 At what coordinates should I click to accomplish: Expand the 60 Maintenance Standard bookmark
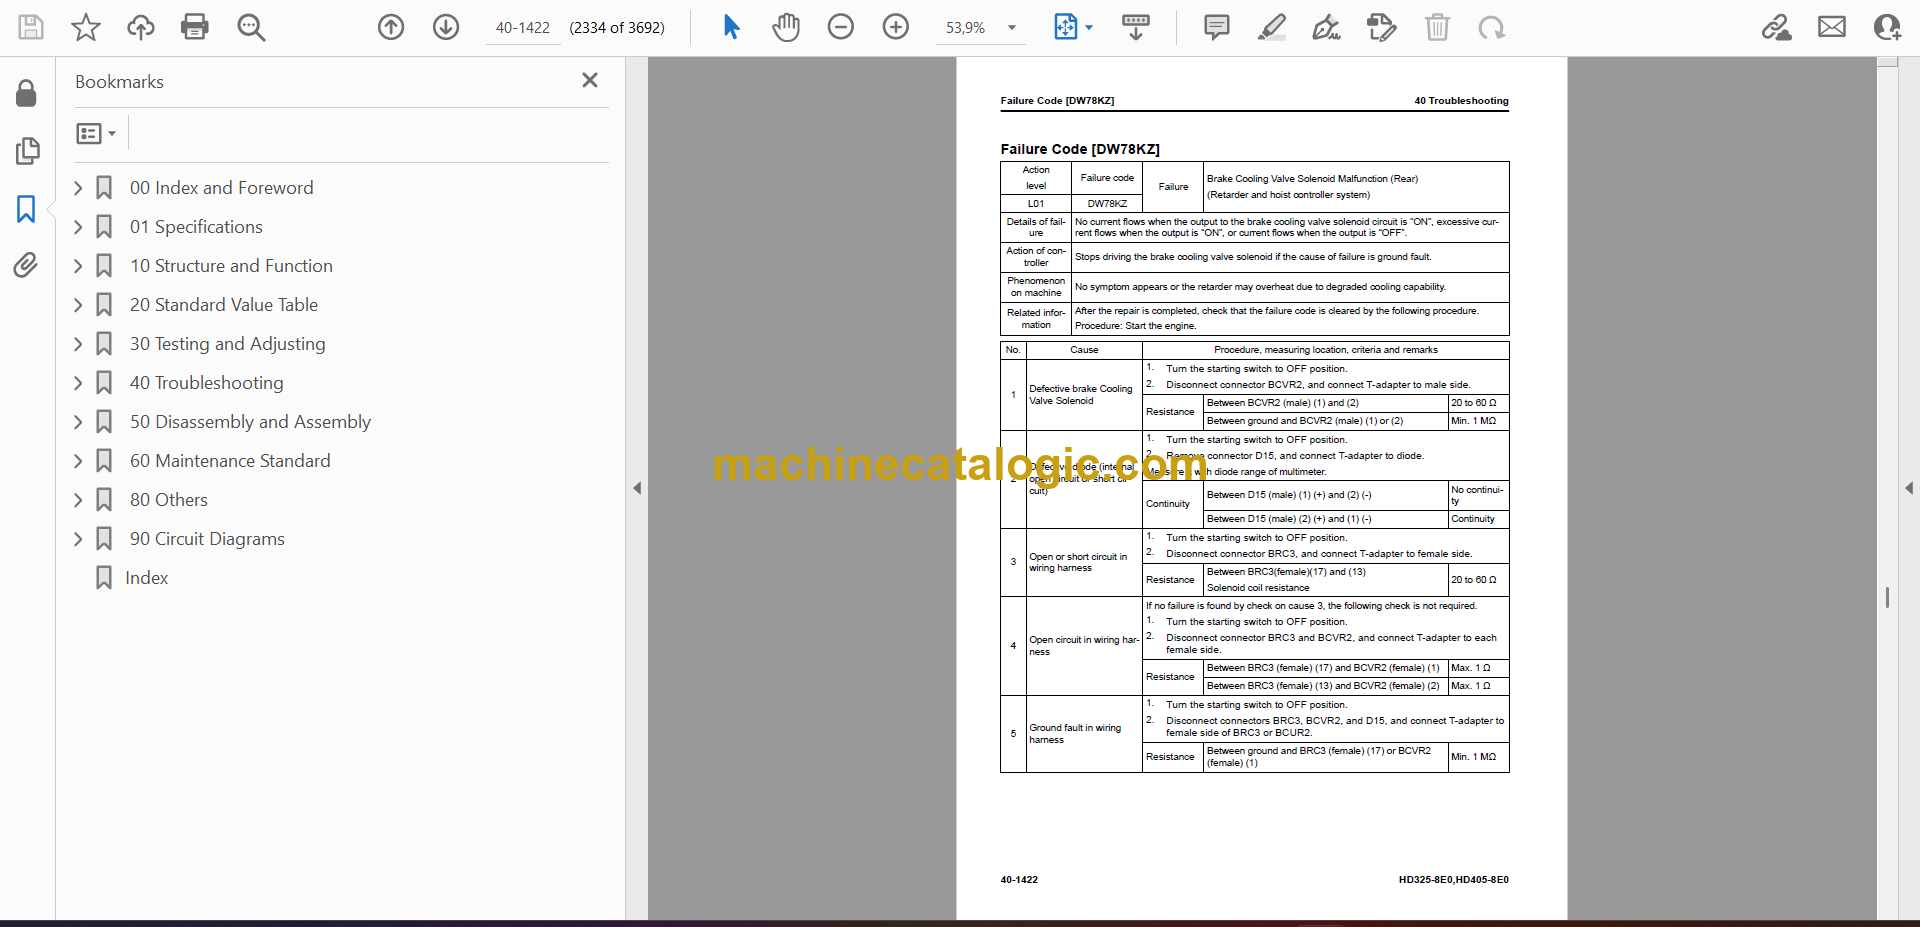[78, 461]
